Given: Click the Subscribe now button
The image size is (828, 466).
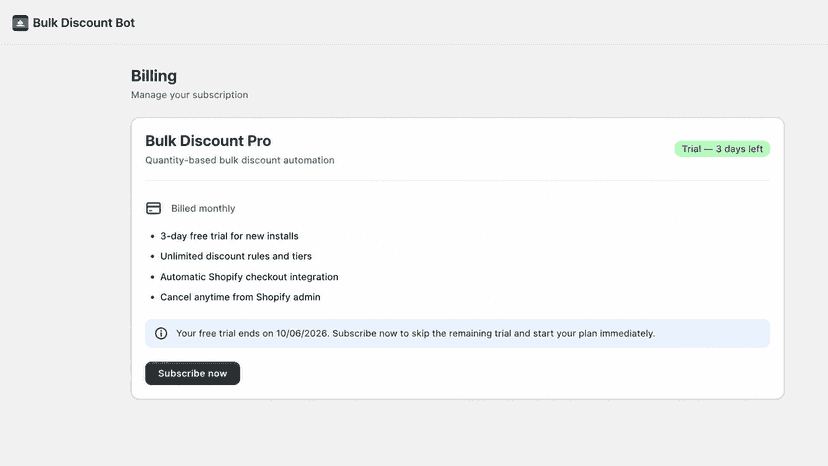Looking at the screenshot, I should tap(193, 374).
